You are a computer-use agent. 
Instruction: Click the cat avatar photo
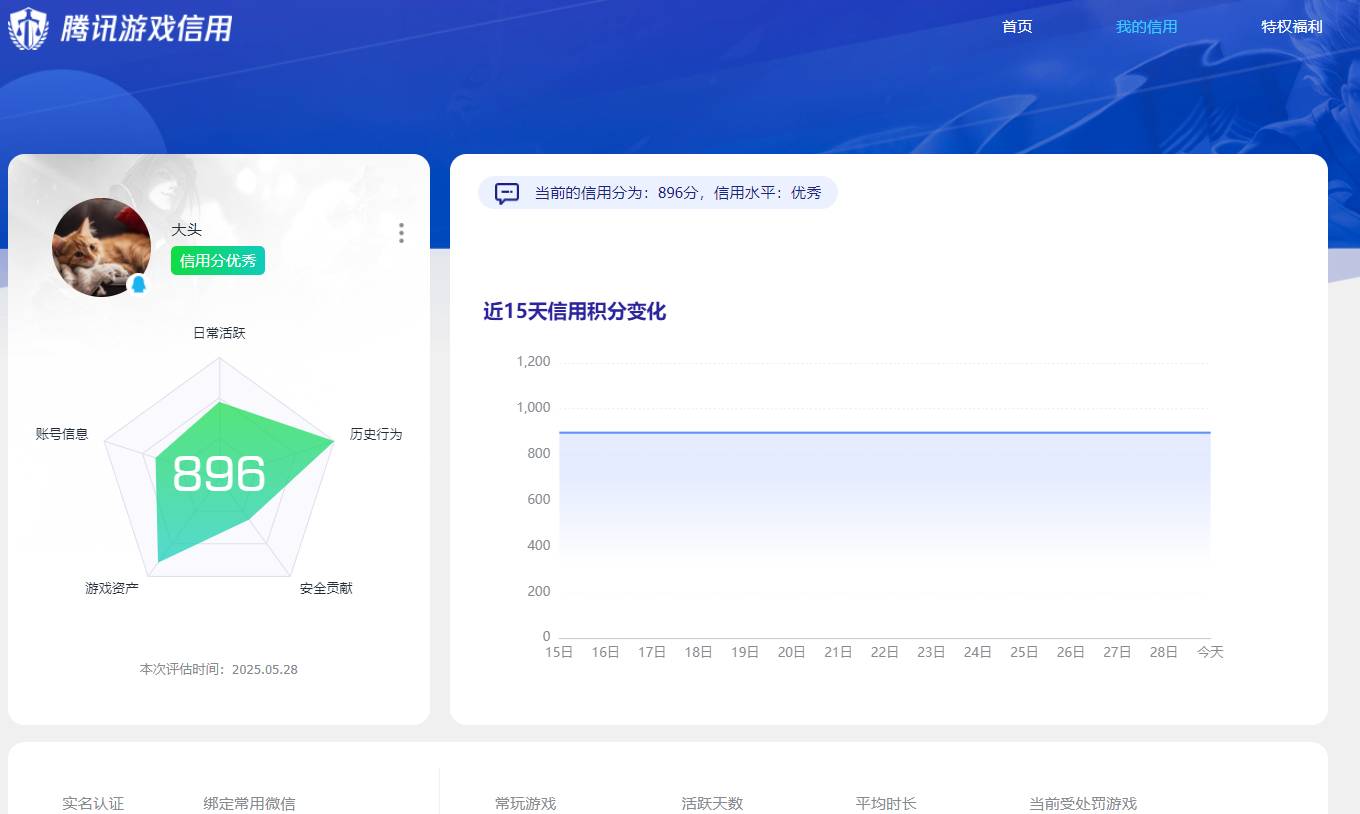(x=101, y=247)
